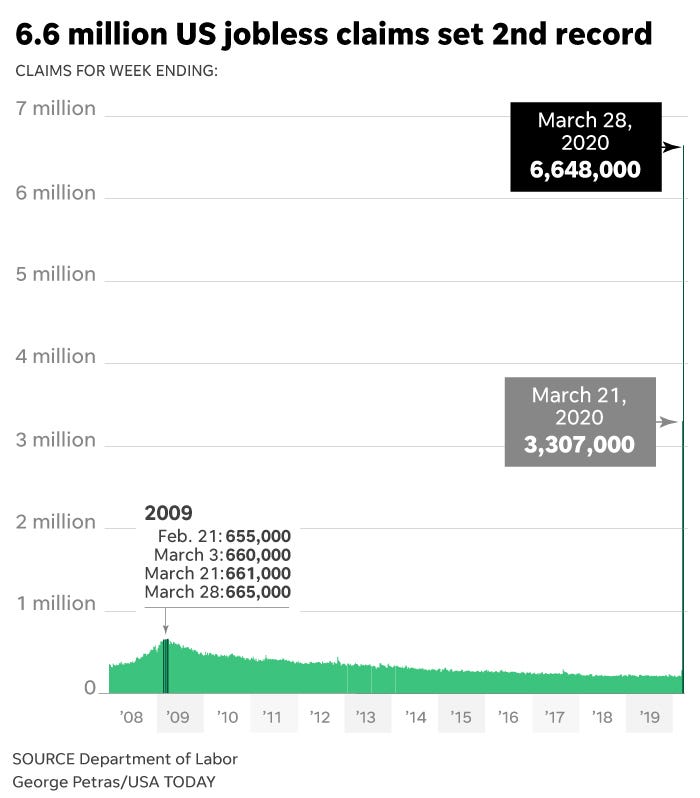Select the bold 2009 annotation heading
The width and height of the screenshot is (700, 798).
pyautogui.click(x=168, y=513)
